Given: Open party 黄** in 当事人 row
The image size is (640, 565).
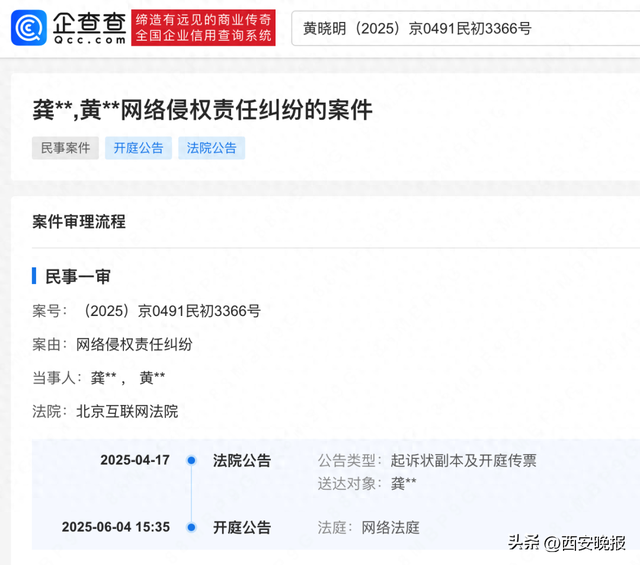Looking at the screenshot, I should point(152,378).
